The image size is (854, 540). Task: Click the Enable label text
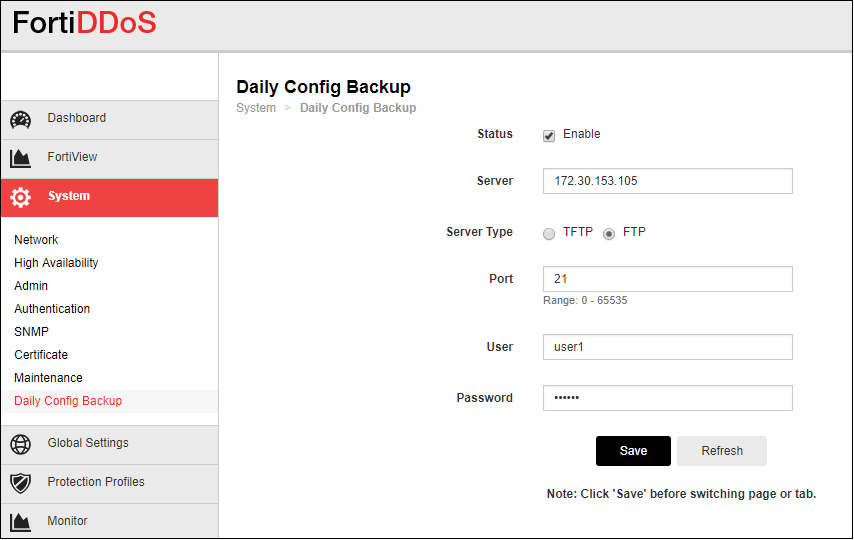pos(582,134)
